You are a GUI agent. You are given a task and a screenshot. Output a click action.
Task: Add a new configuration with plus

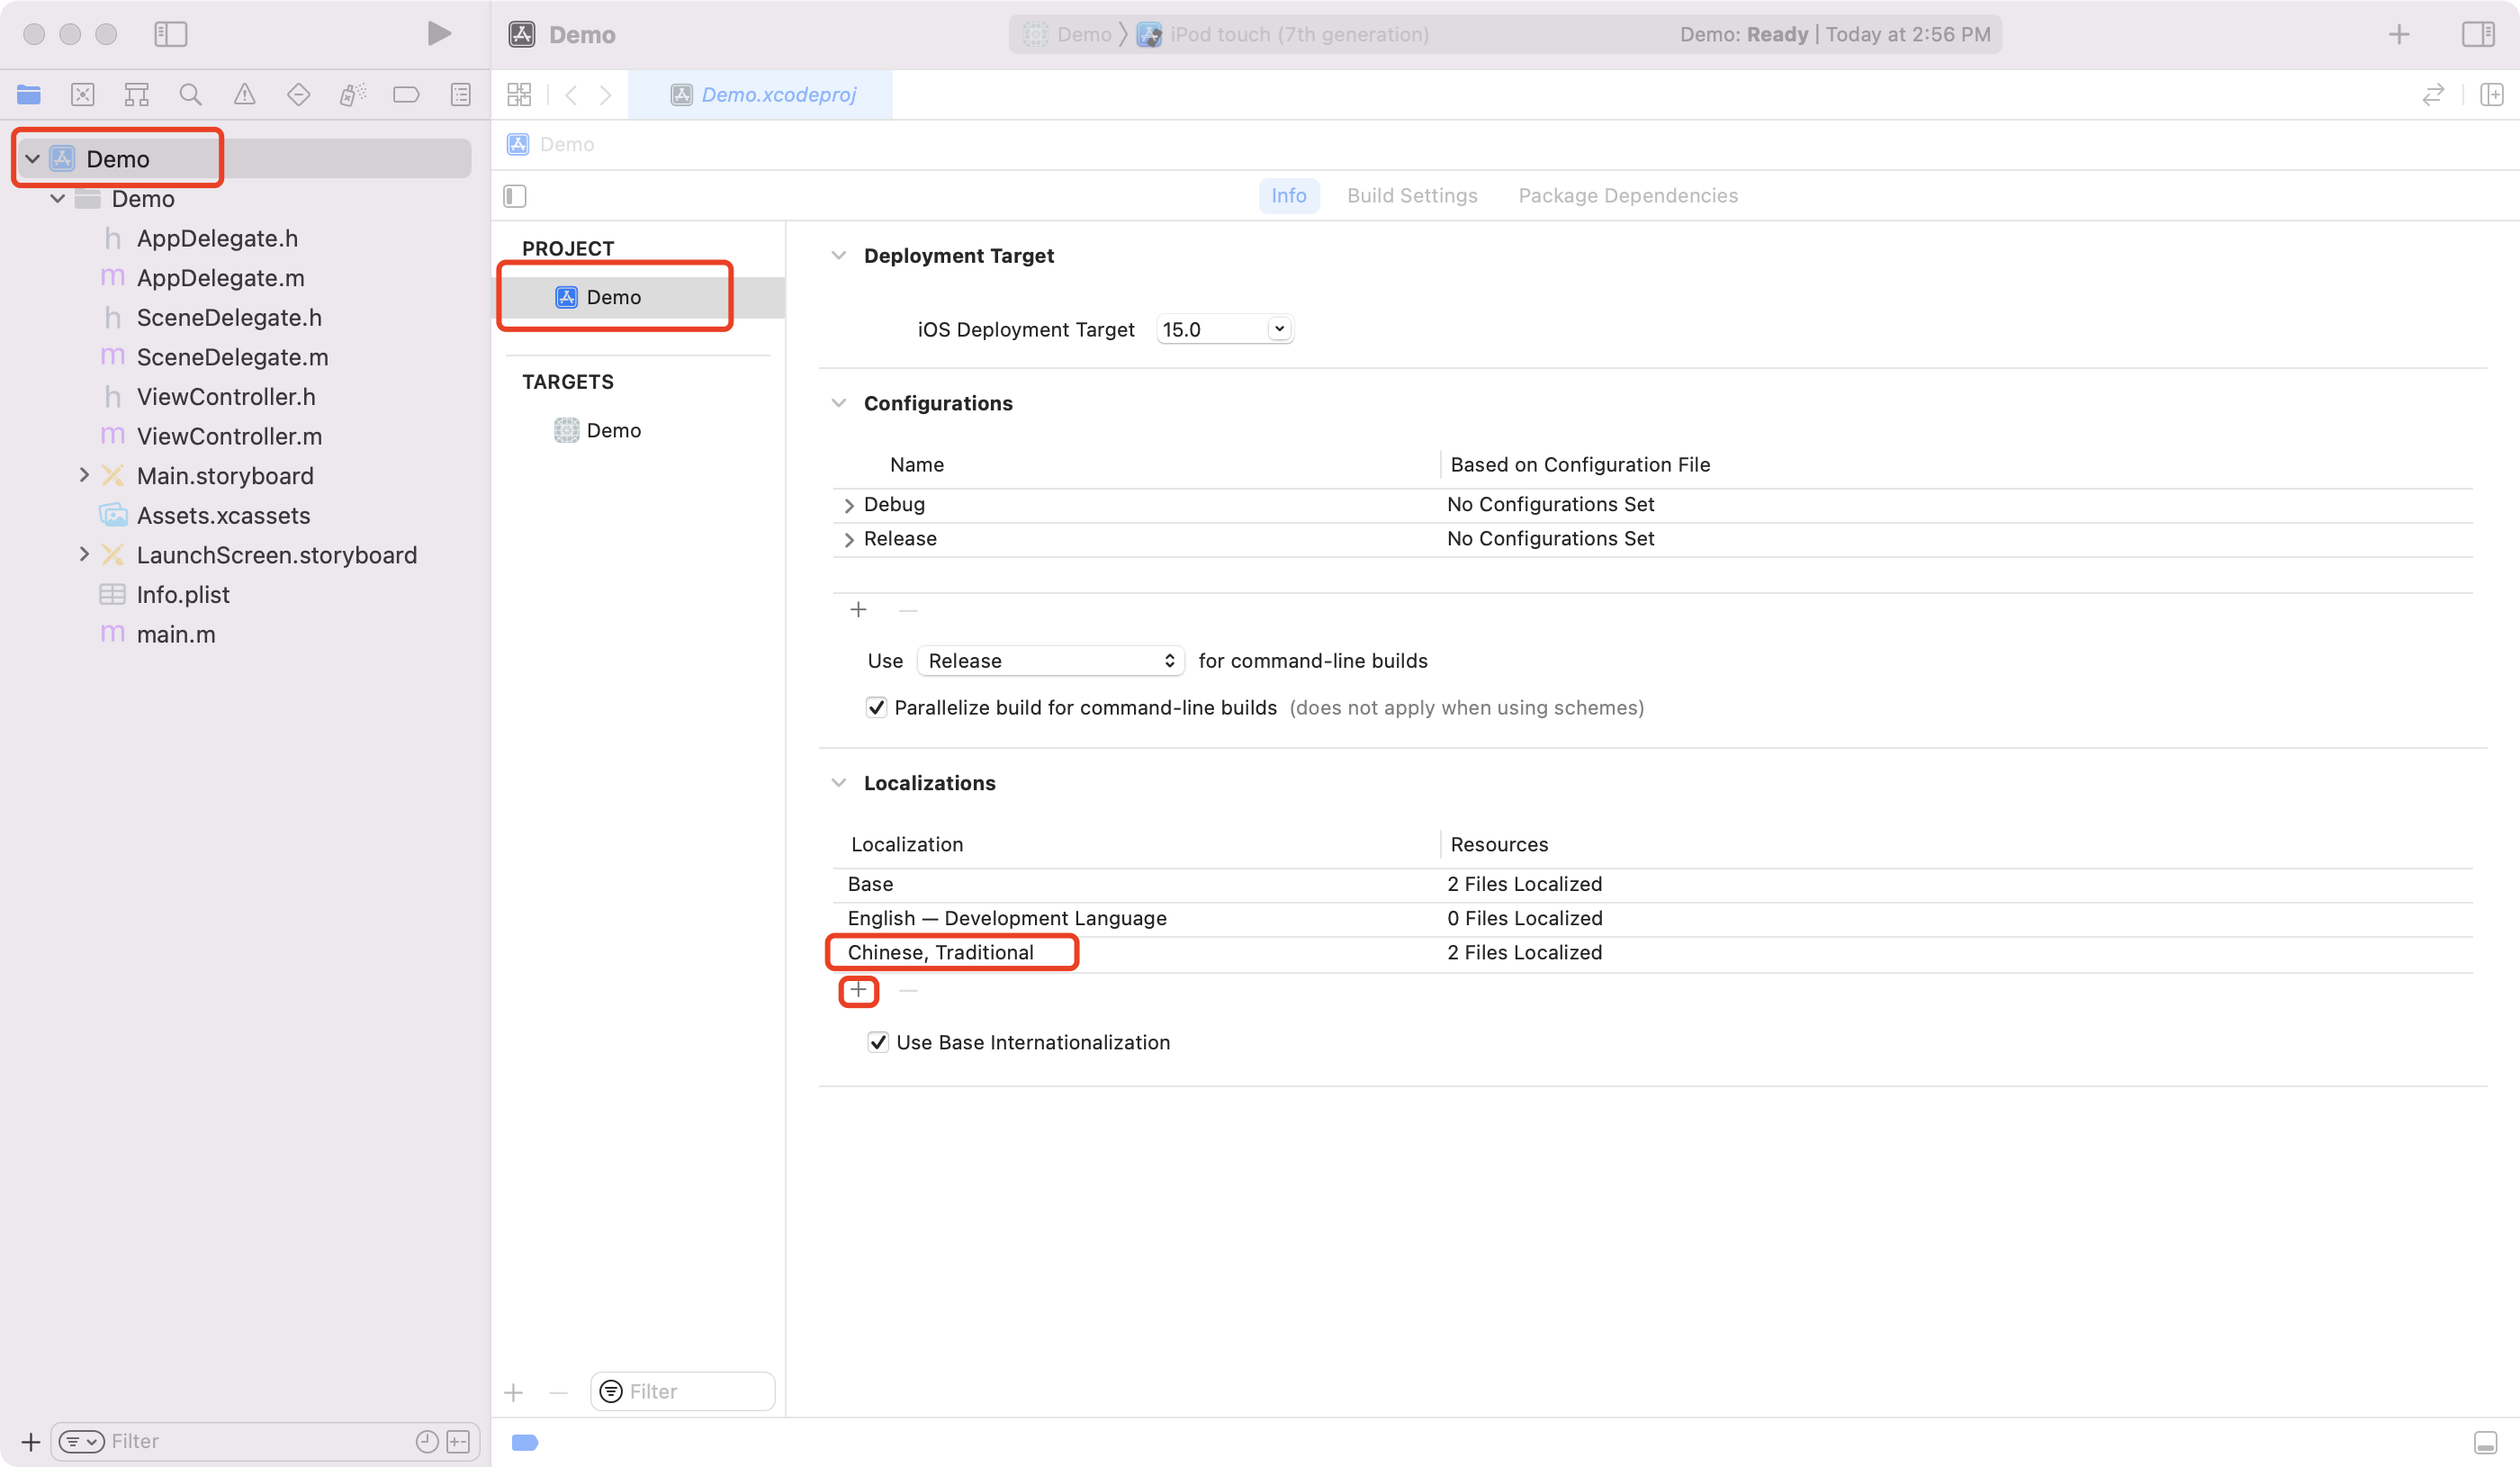point(858,610)
